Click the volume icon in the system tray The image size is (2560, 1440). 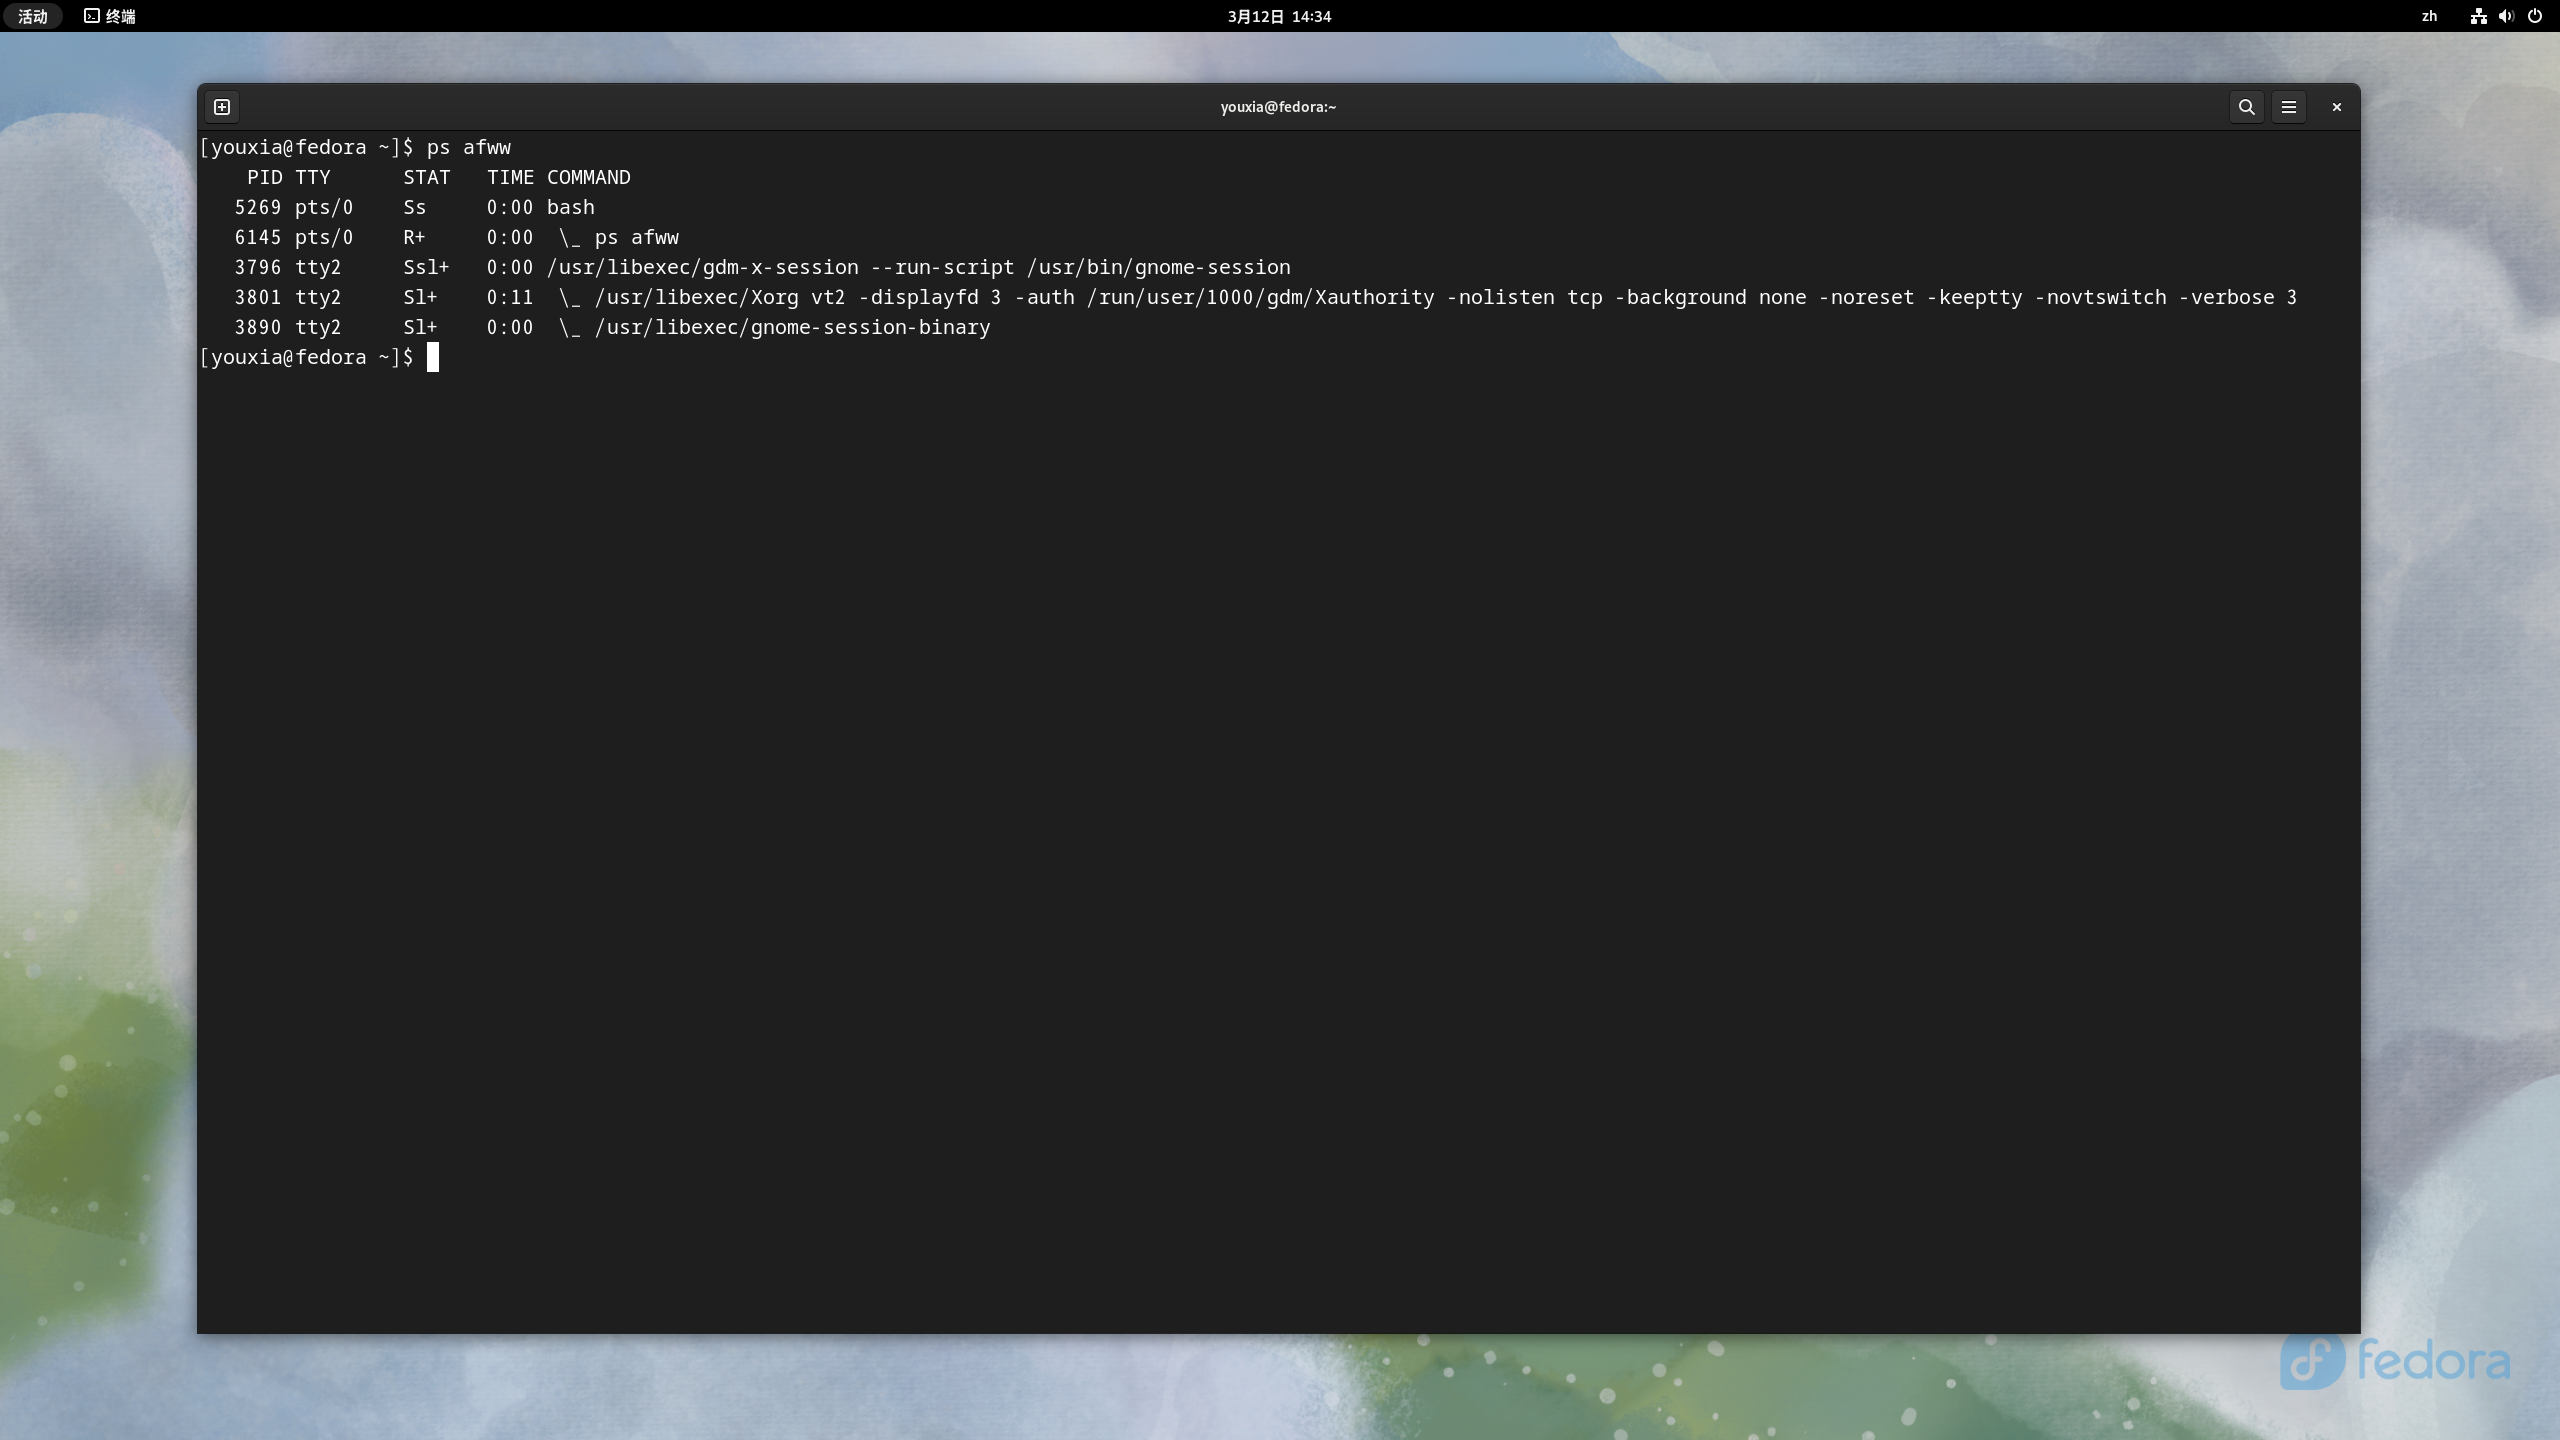point(2505,16)
